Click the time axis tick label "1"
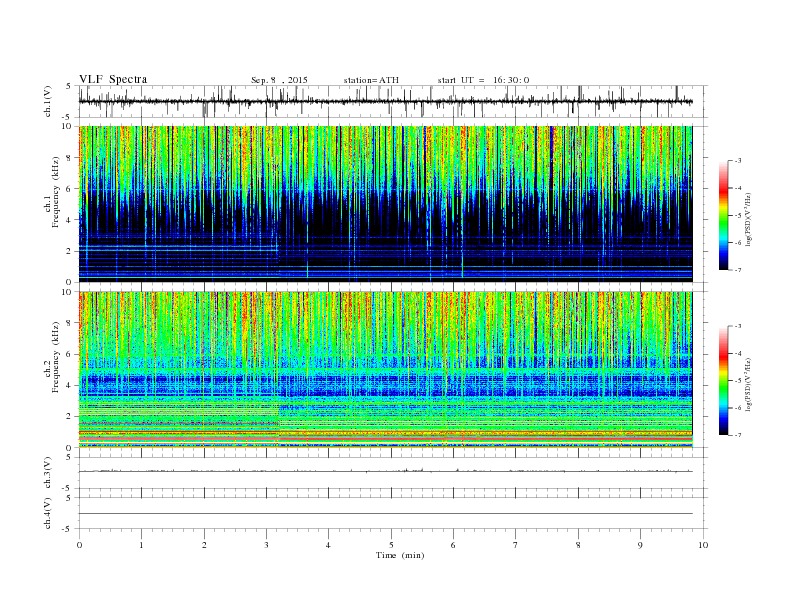The height and width of the screenshot is (612, 792). click(141, 545)
